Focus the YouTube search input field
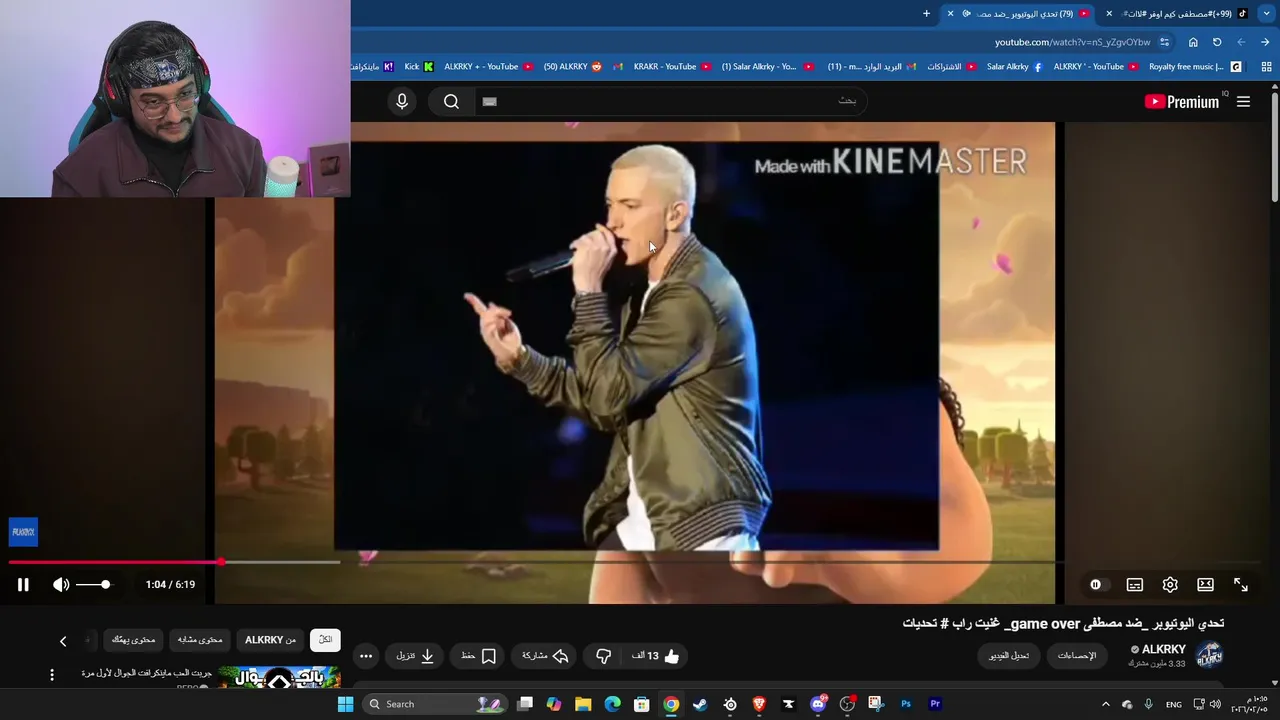This screenshot has height=720, width=1280. click(x=670, y=101)
